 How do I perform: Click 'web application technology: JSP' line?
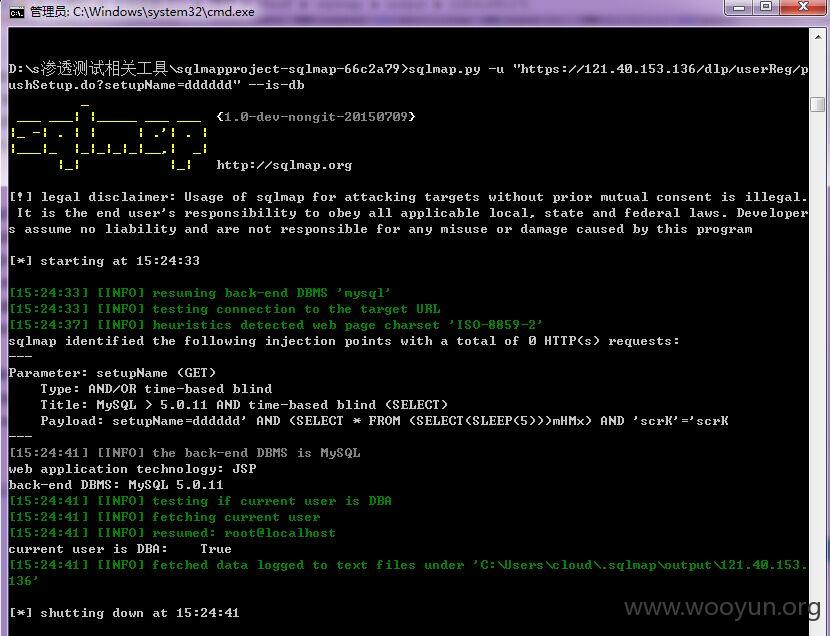coord(132,469)
